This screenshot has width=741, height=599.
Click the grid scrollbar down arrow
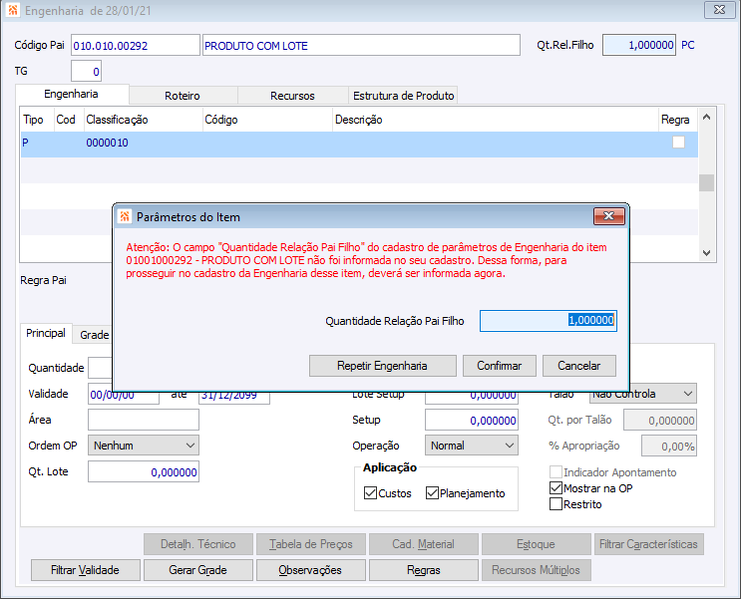click(x=707, y=253)
